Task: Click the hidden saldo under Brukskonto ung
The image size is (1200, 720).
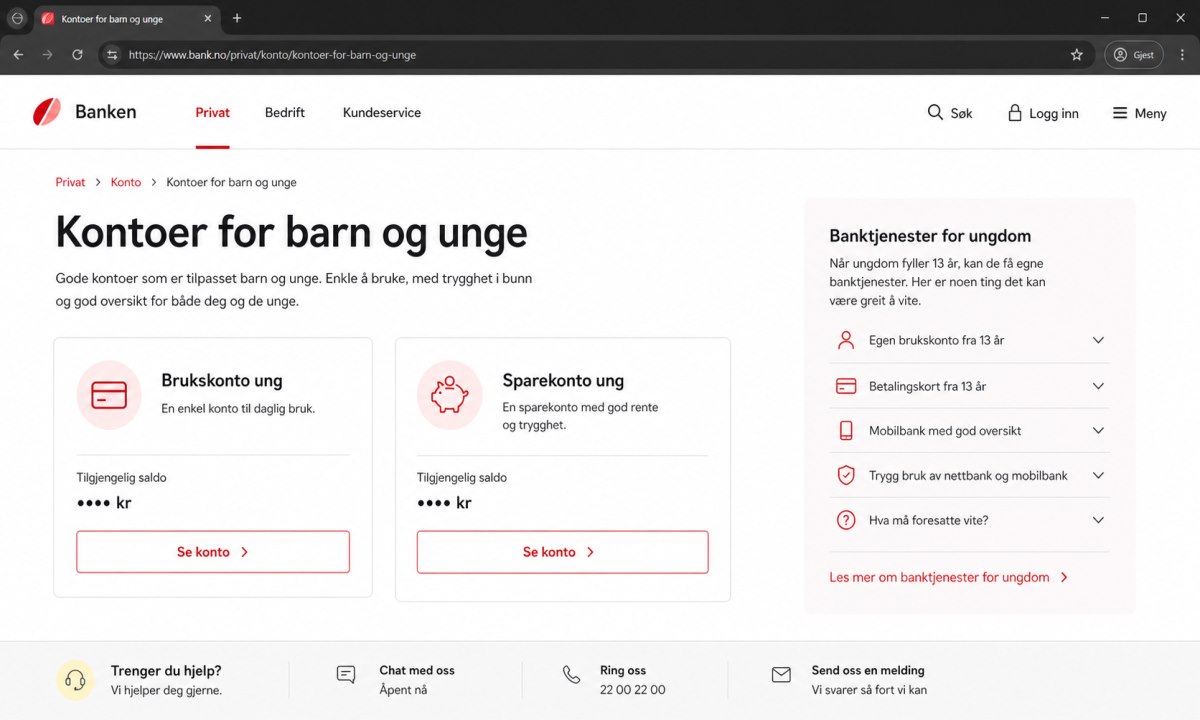Action: coord(104,503)
